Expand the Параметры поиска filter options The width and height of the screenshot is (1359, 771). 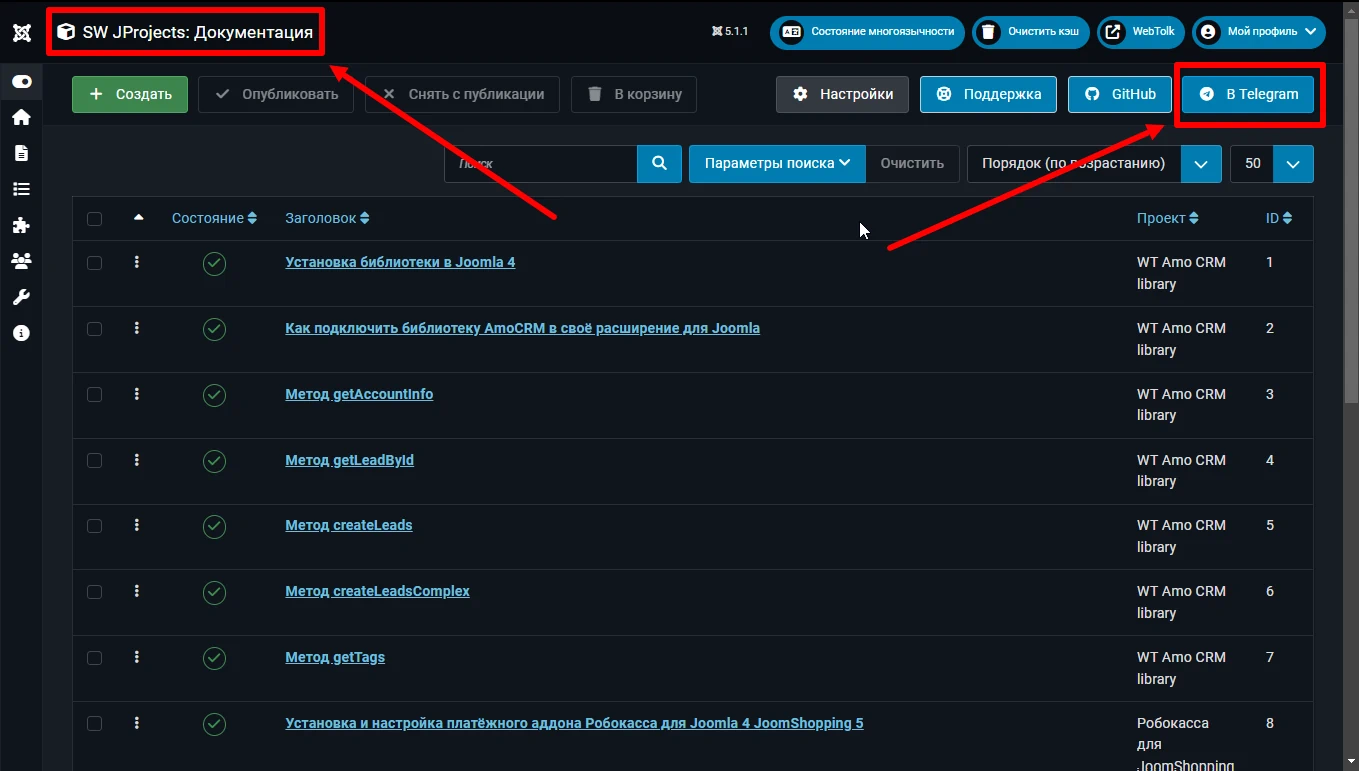(x=777, y=164)
